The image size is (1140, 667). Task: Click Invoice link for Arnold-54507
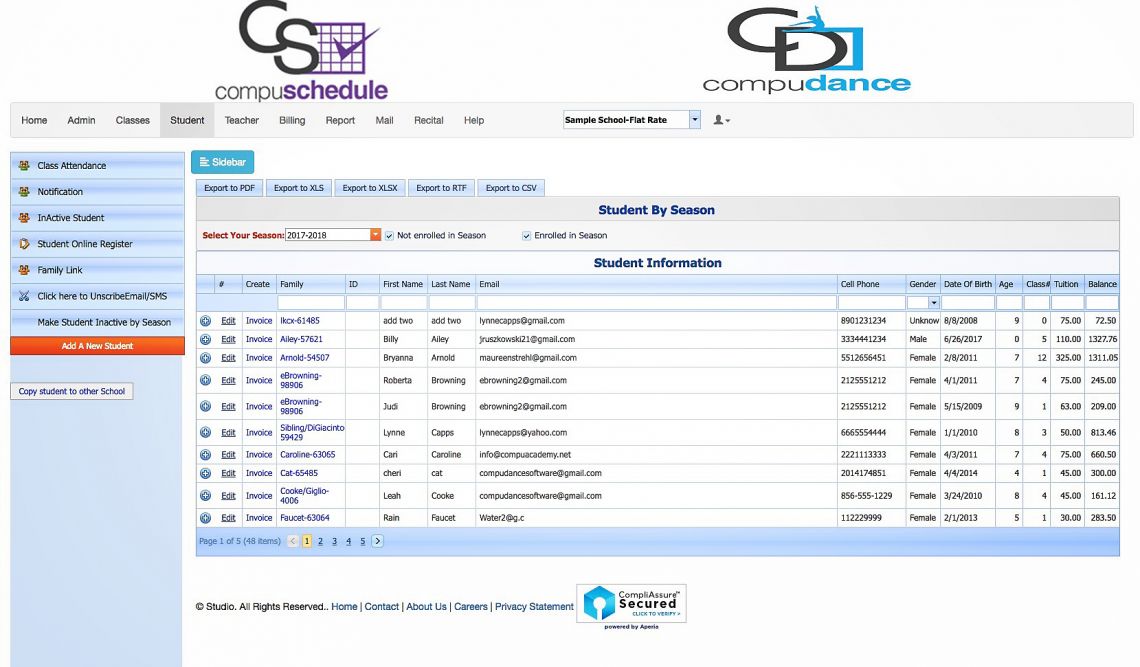pyautogui.click(x=259, y=358)
